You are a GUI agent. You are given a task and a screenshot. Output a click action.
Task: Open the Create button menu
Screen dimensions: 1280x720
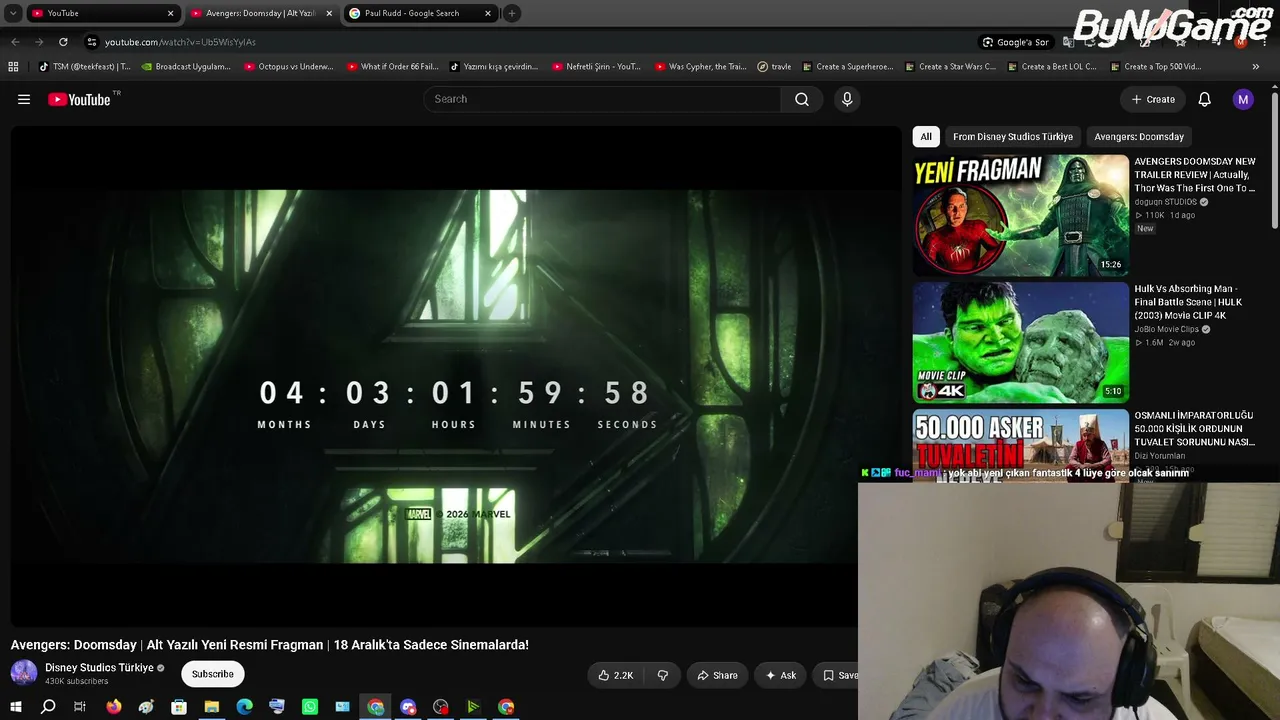pos(1153,99)
